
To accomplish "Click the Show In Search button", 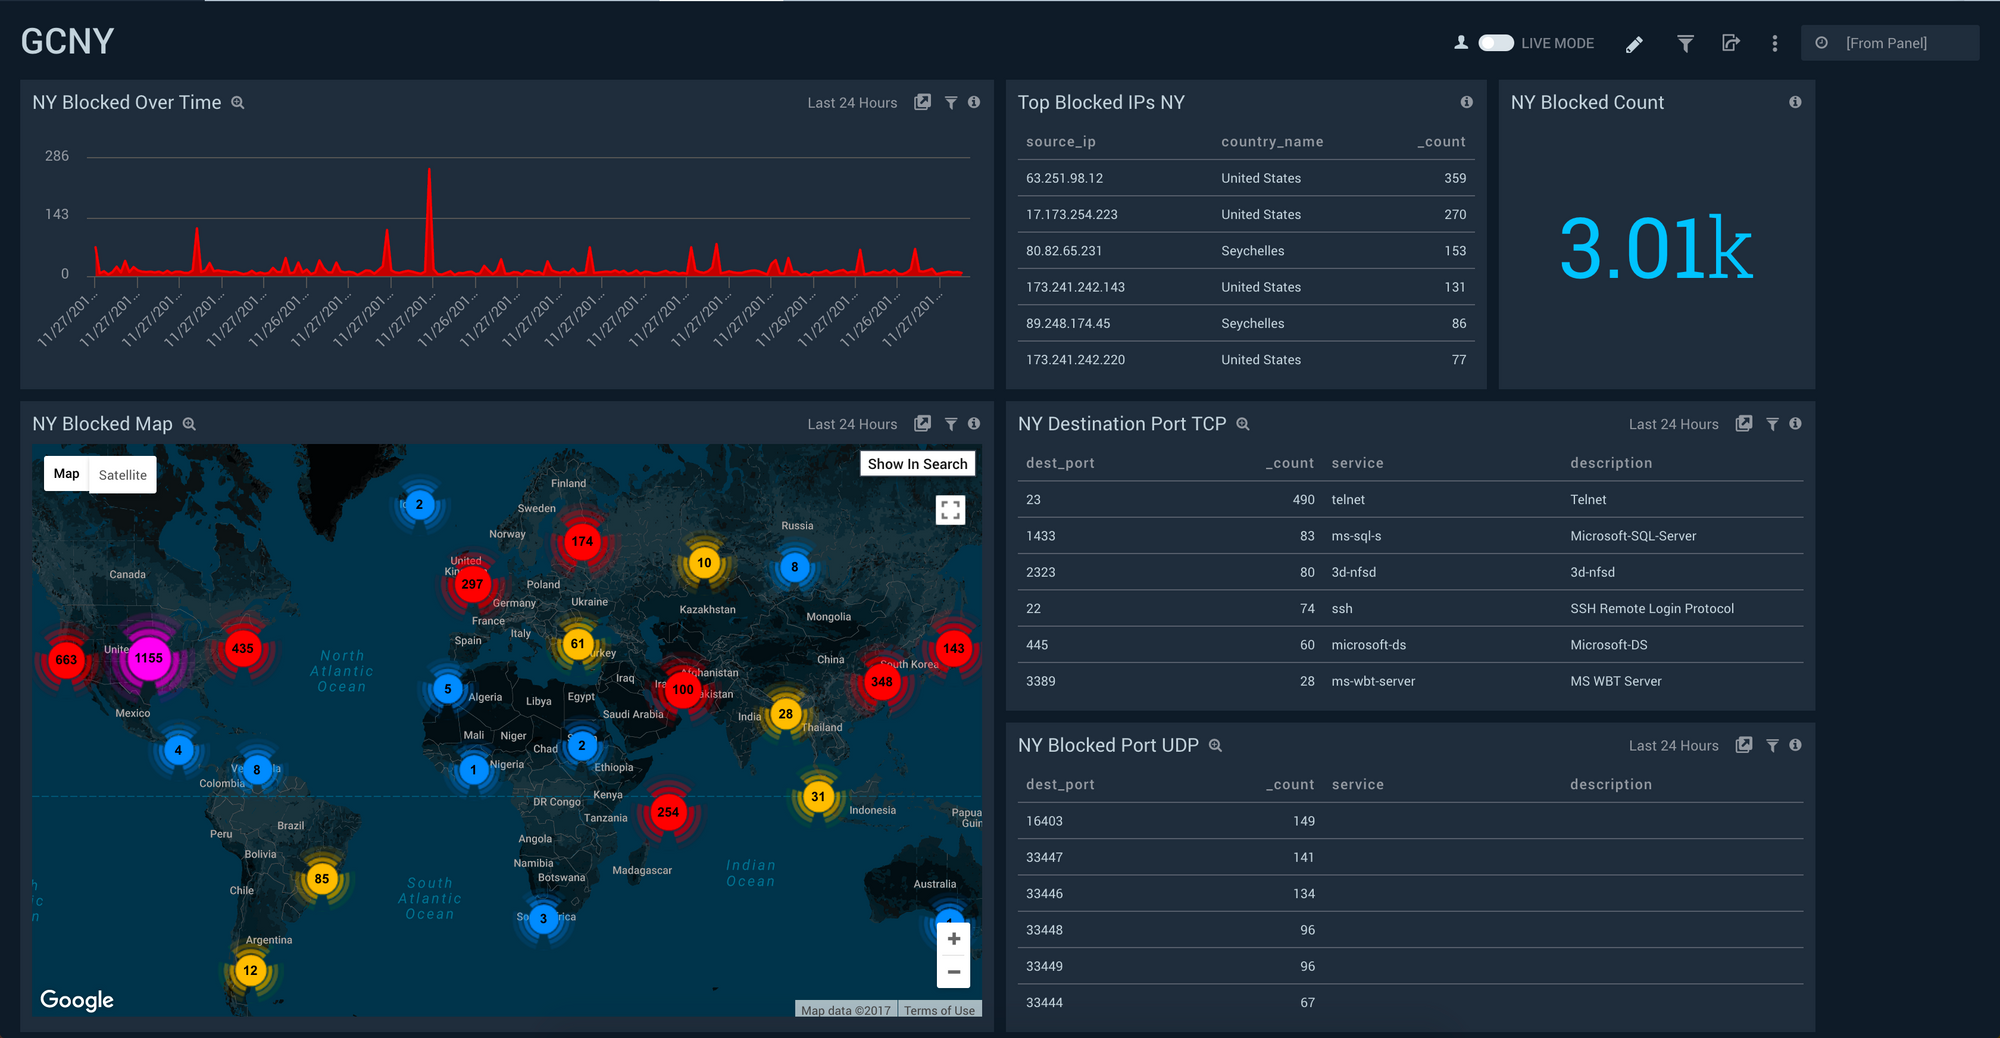I will coord(917,464).
